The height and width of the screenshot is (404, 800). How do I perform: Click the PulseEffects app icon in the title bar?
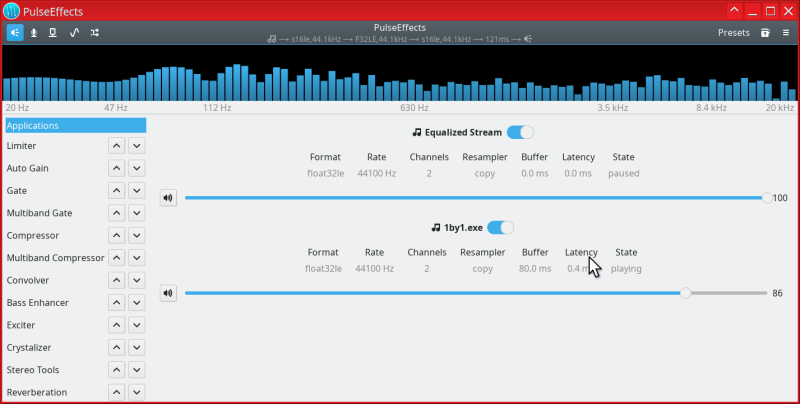[x=11, y=11]
